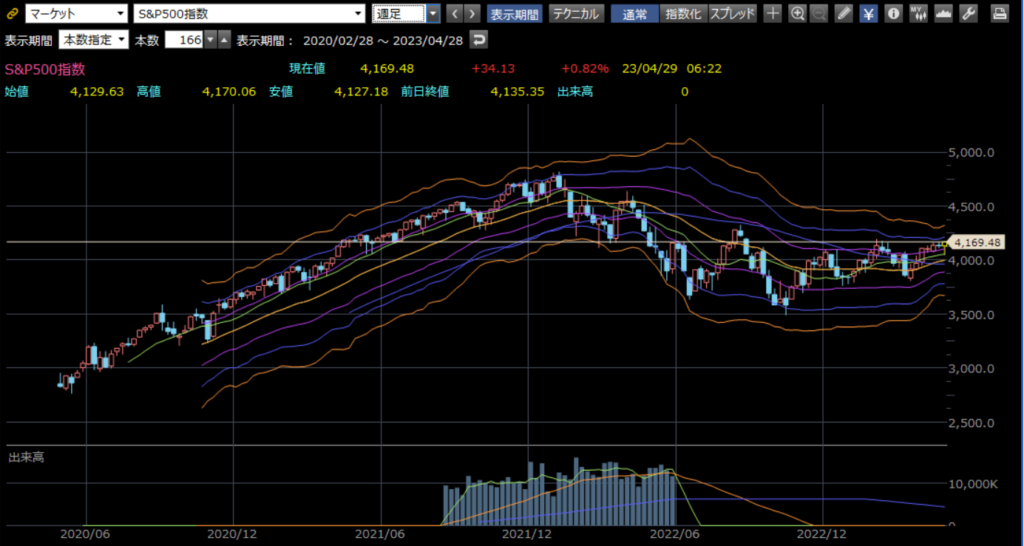Switch to スプレッド chart mode
The width and height of the screenshot is (1024, 546).
pos(732,14)
